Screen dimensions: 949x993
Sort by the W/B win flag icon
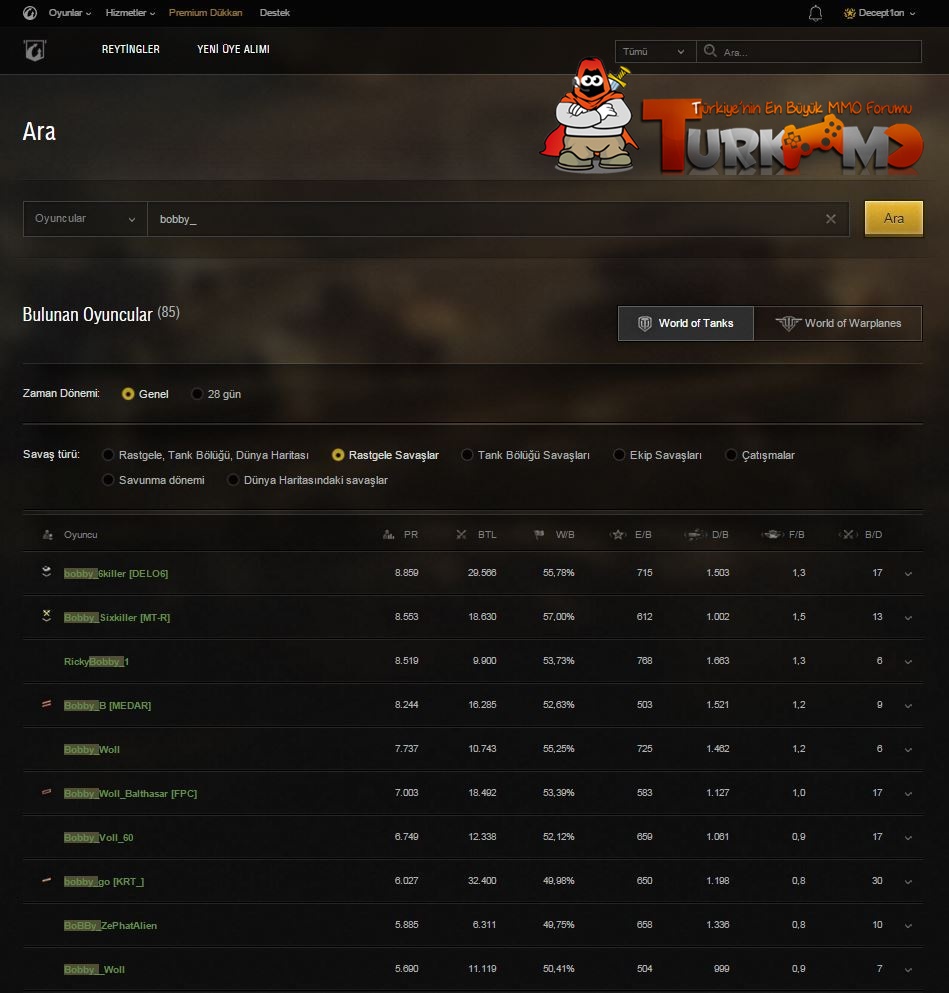(539, 535)
